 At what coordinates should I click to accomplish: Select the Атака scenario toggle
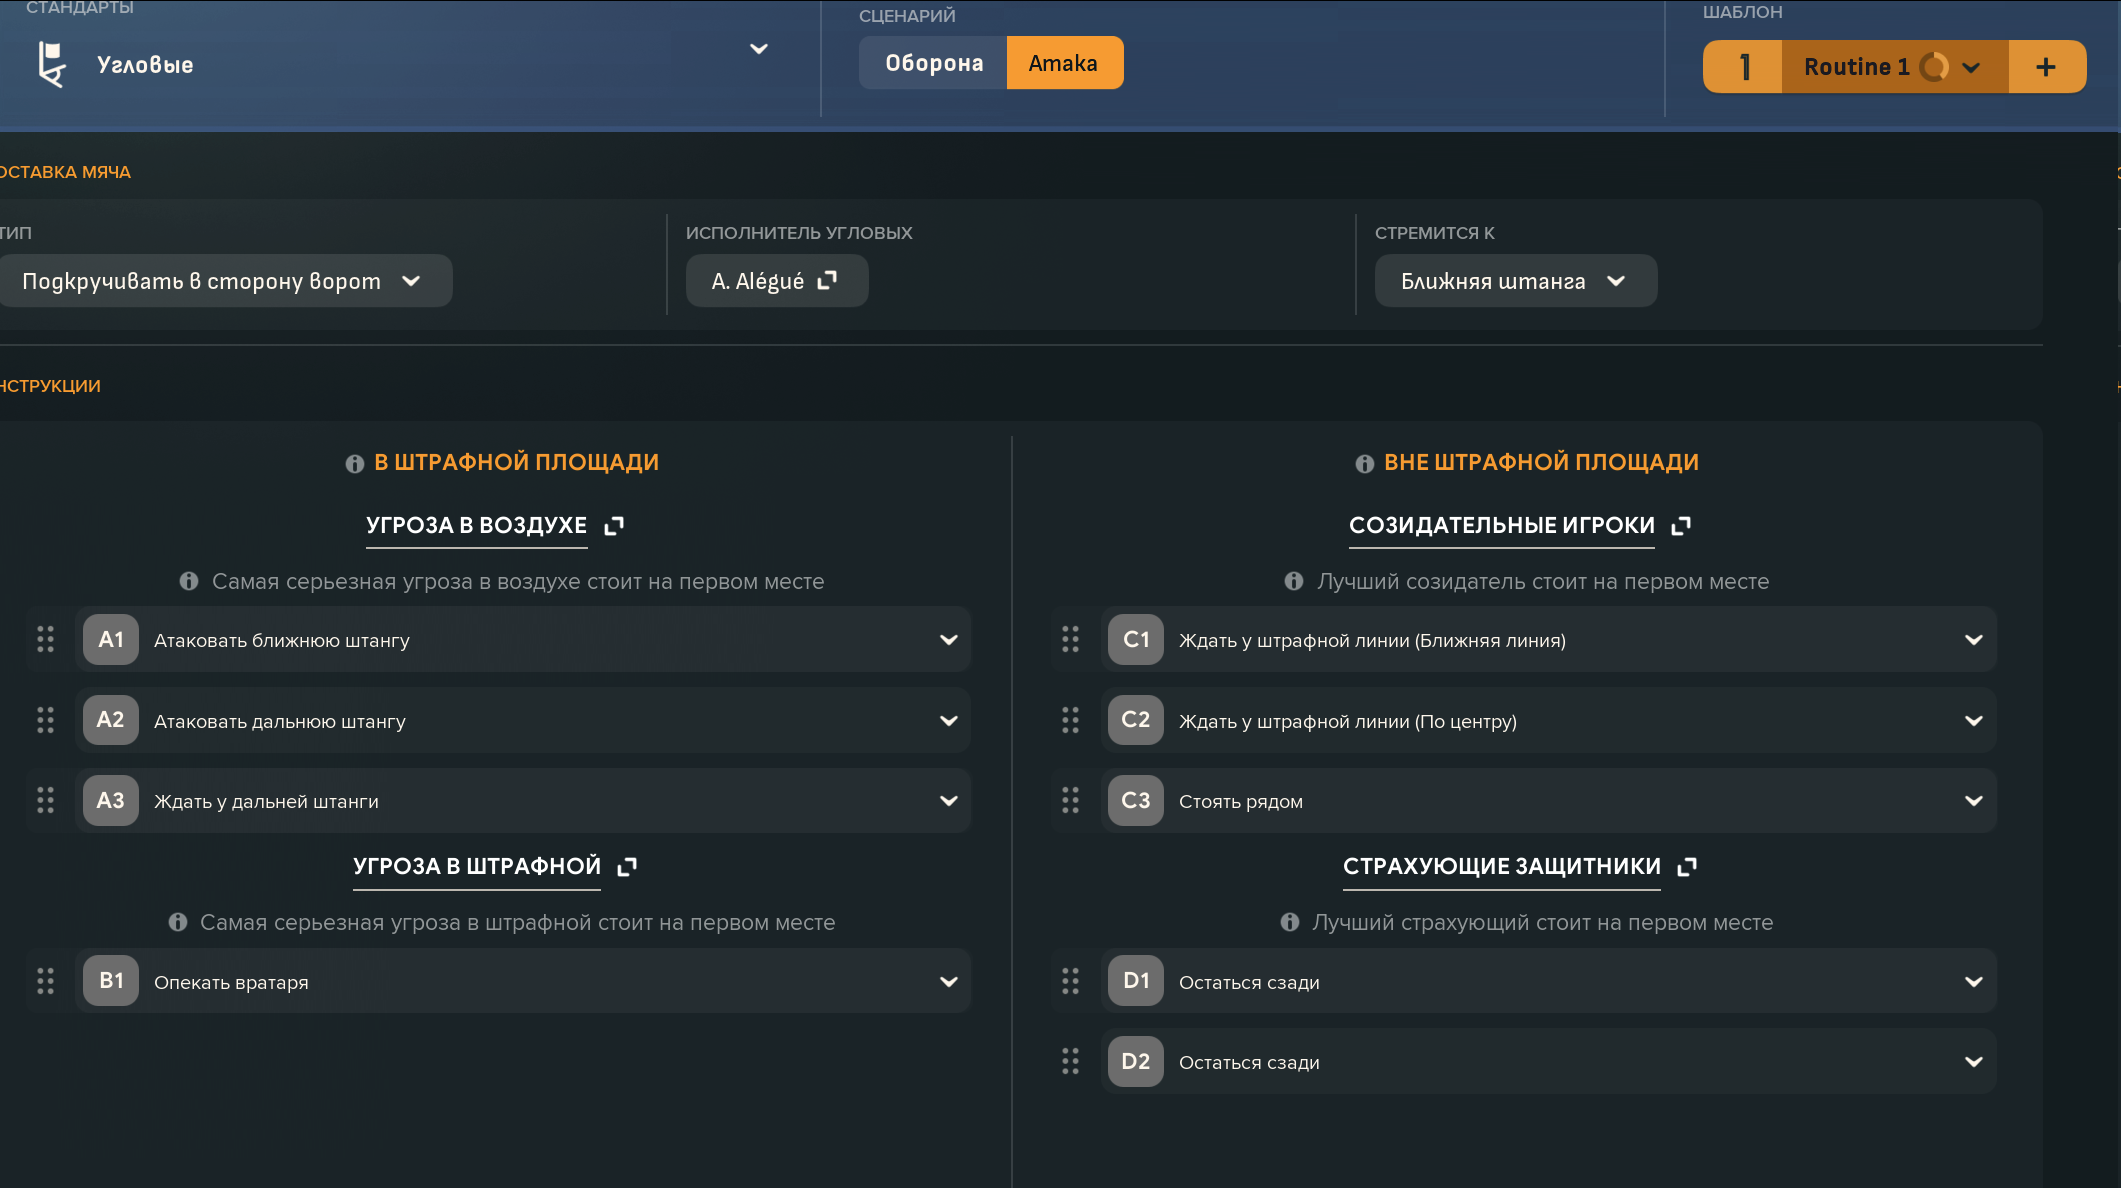1064,63
